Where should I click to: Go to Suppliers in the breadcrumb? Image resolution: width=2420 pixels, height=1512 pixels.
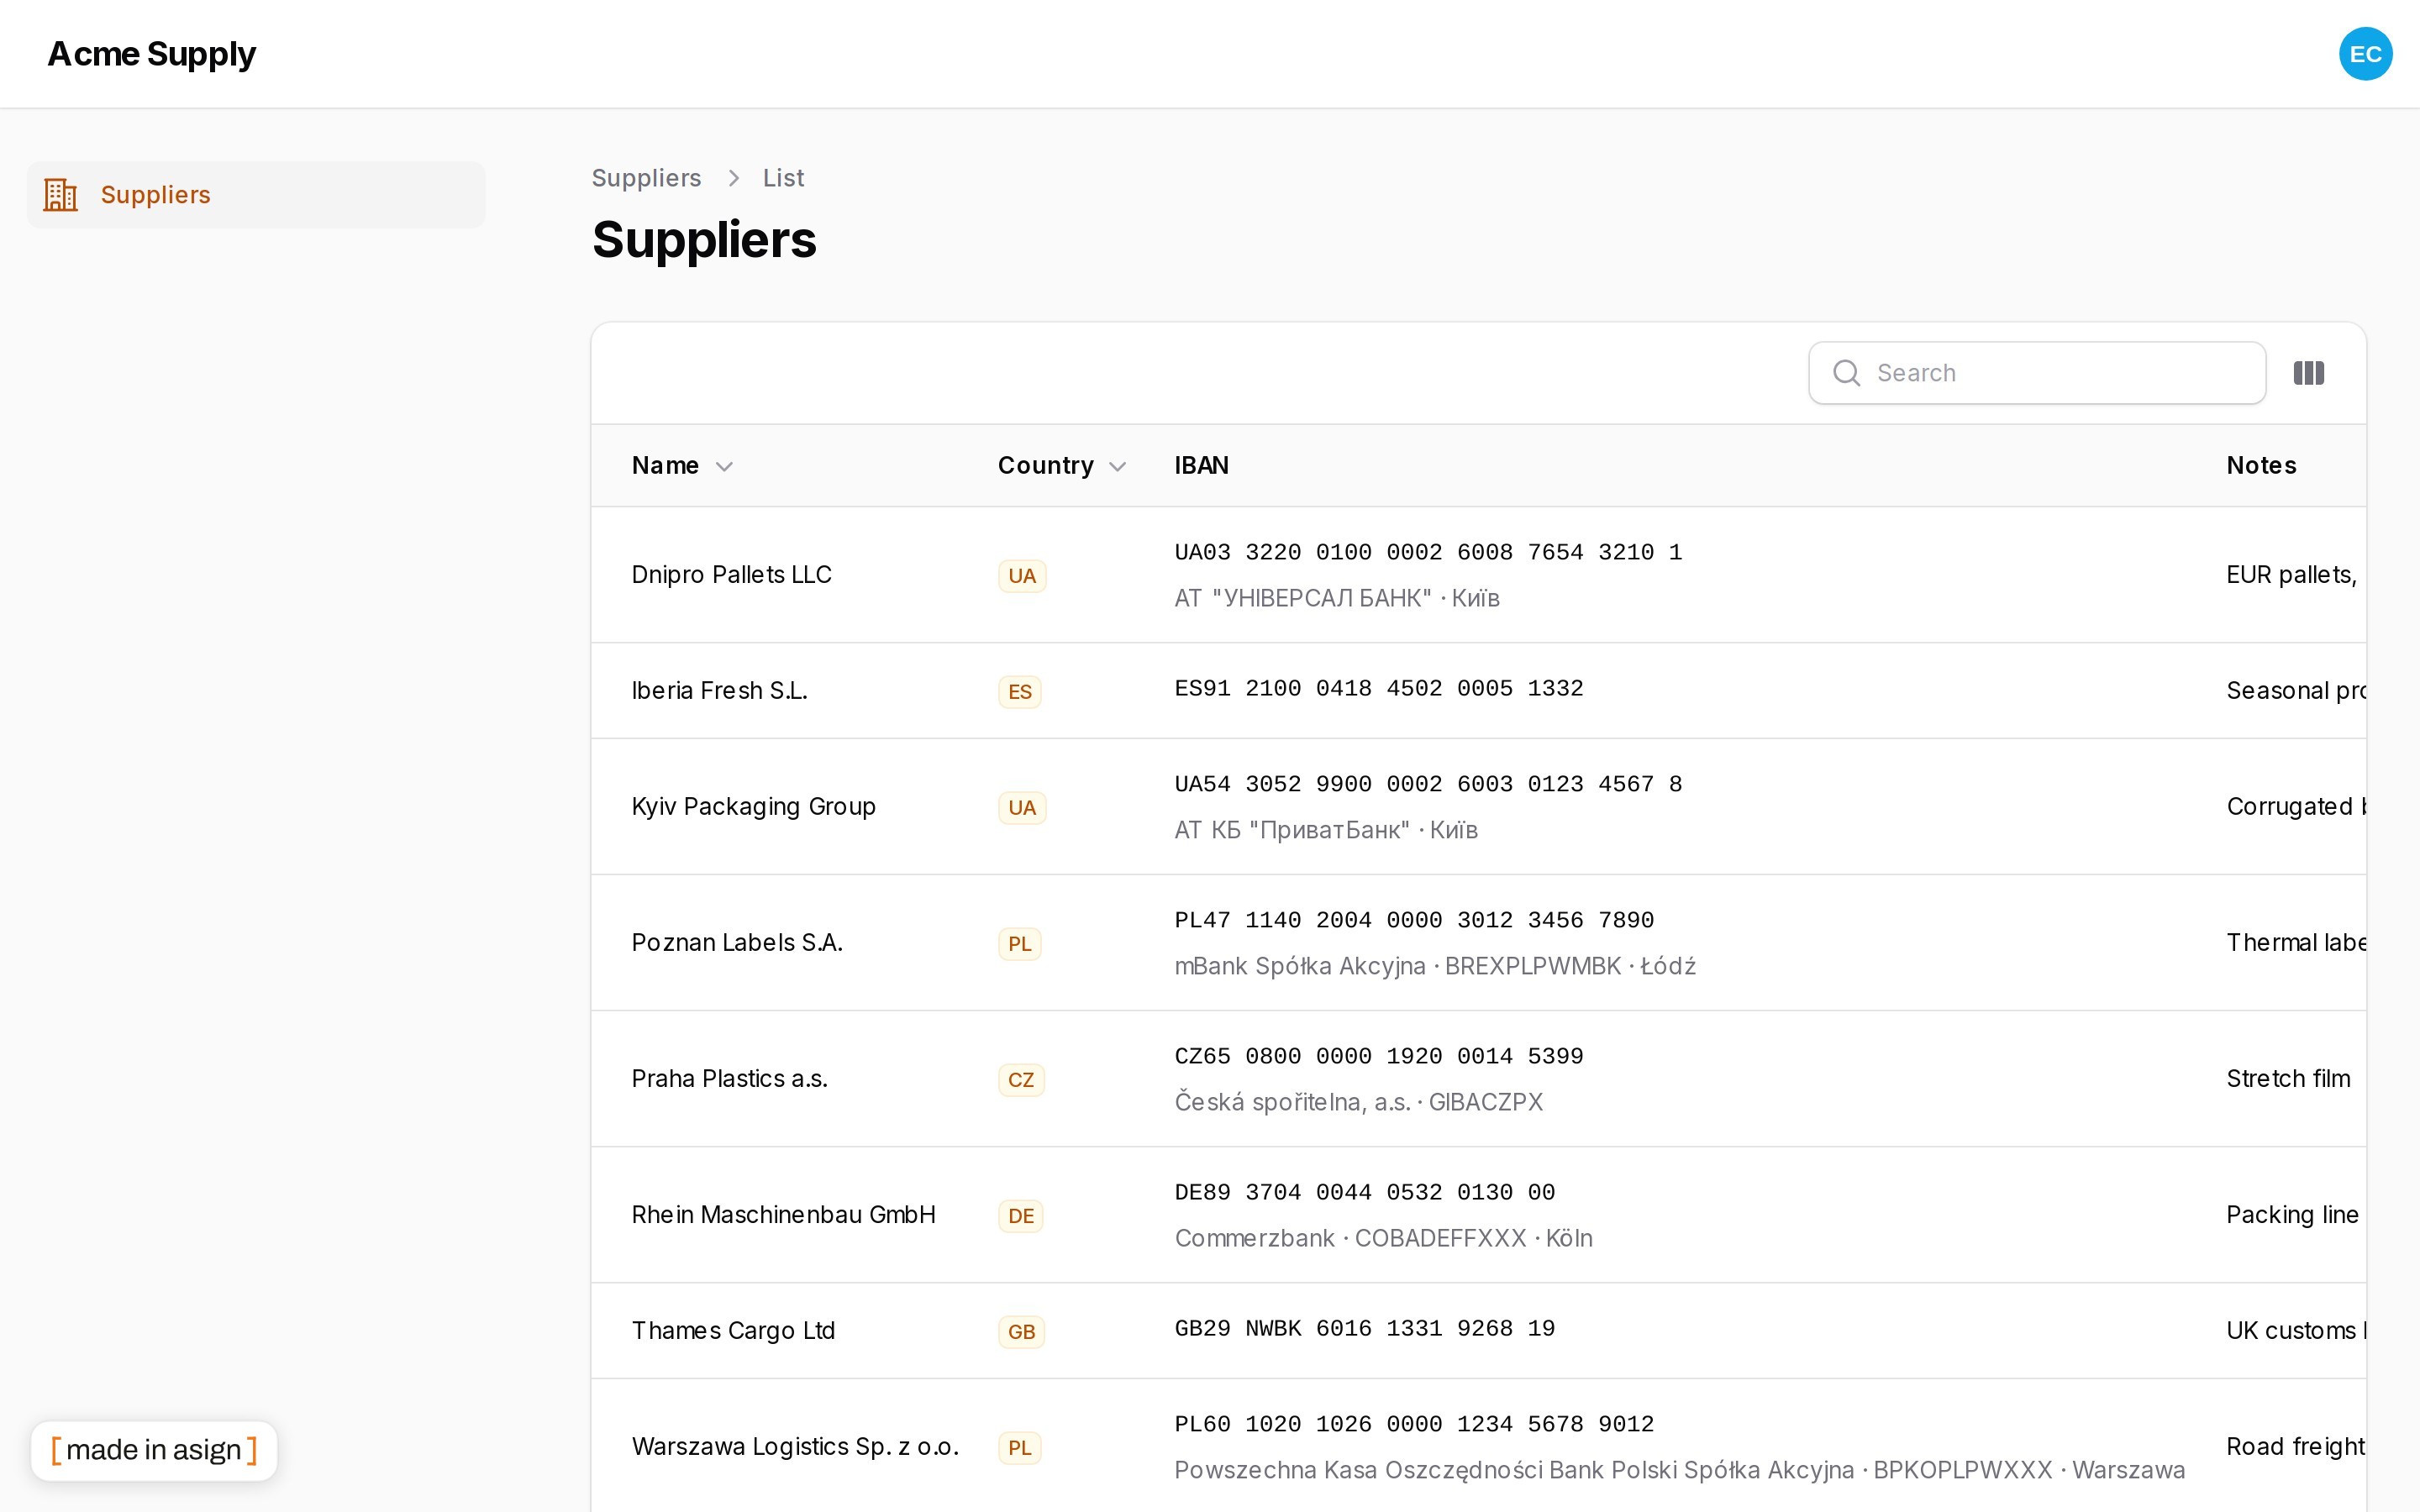point(646,178)
